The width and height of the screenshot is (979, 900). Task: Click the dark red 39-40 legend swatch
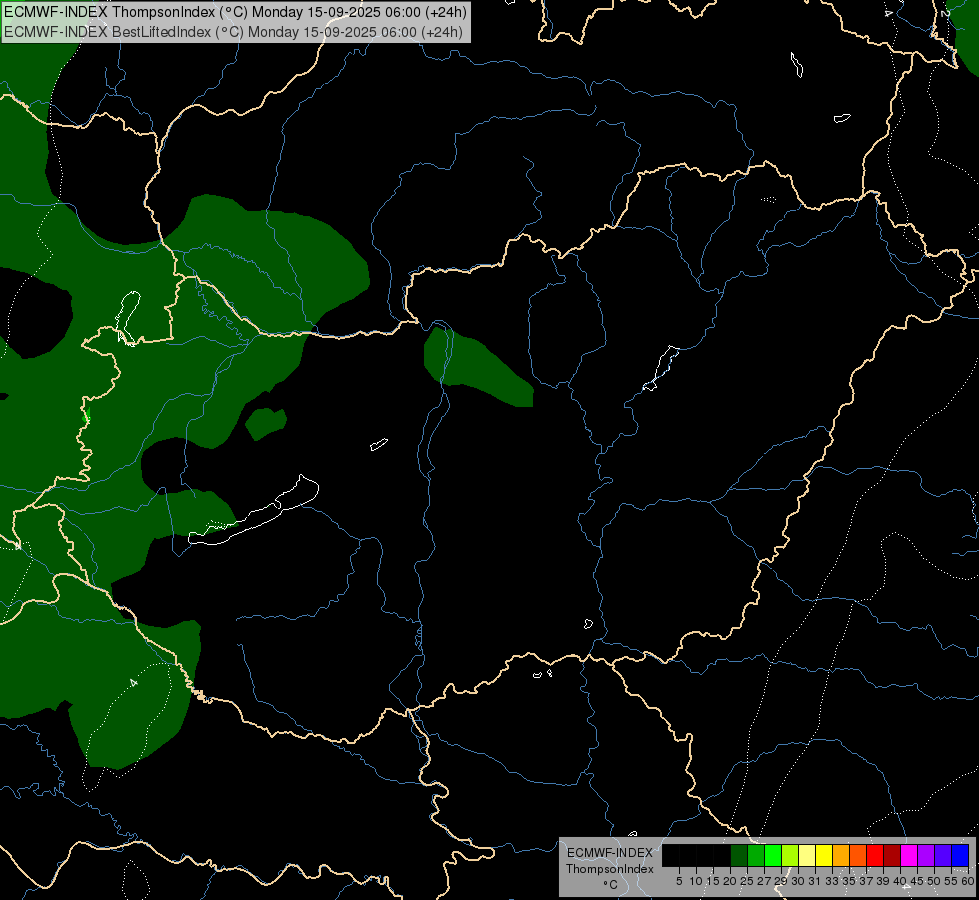pyautogui.click(x=892, y=855)
